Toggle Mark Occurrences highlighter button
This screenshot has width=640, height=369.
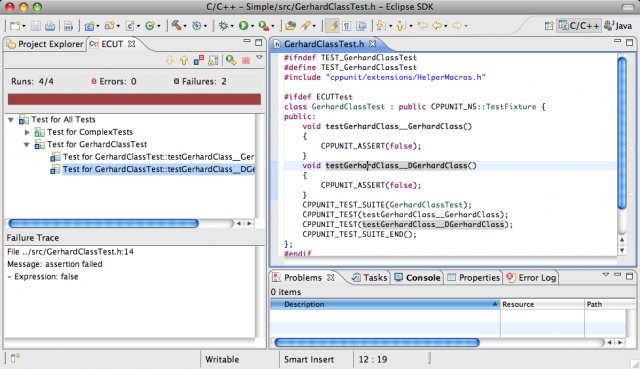tap(332, 26)
